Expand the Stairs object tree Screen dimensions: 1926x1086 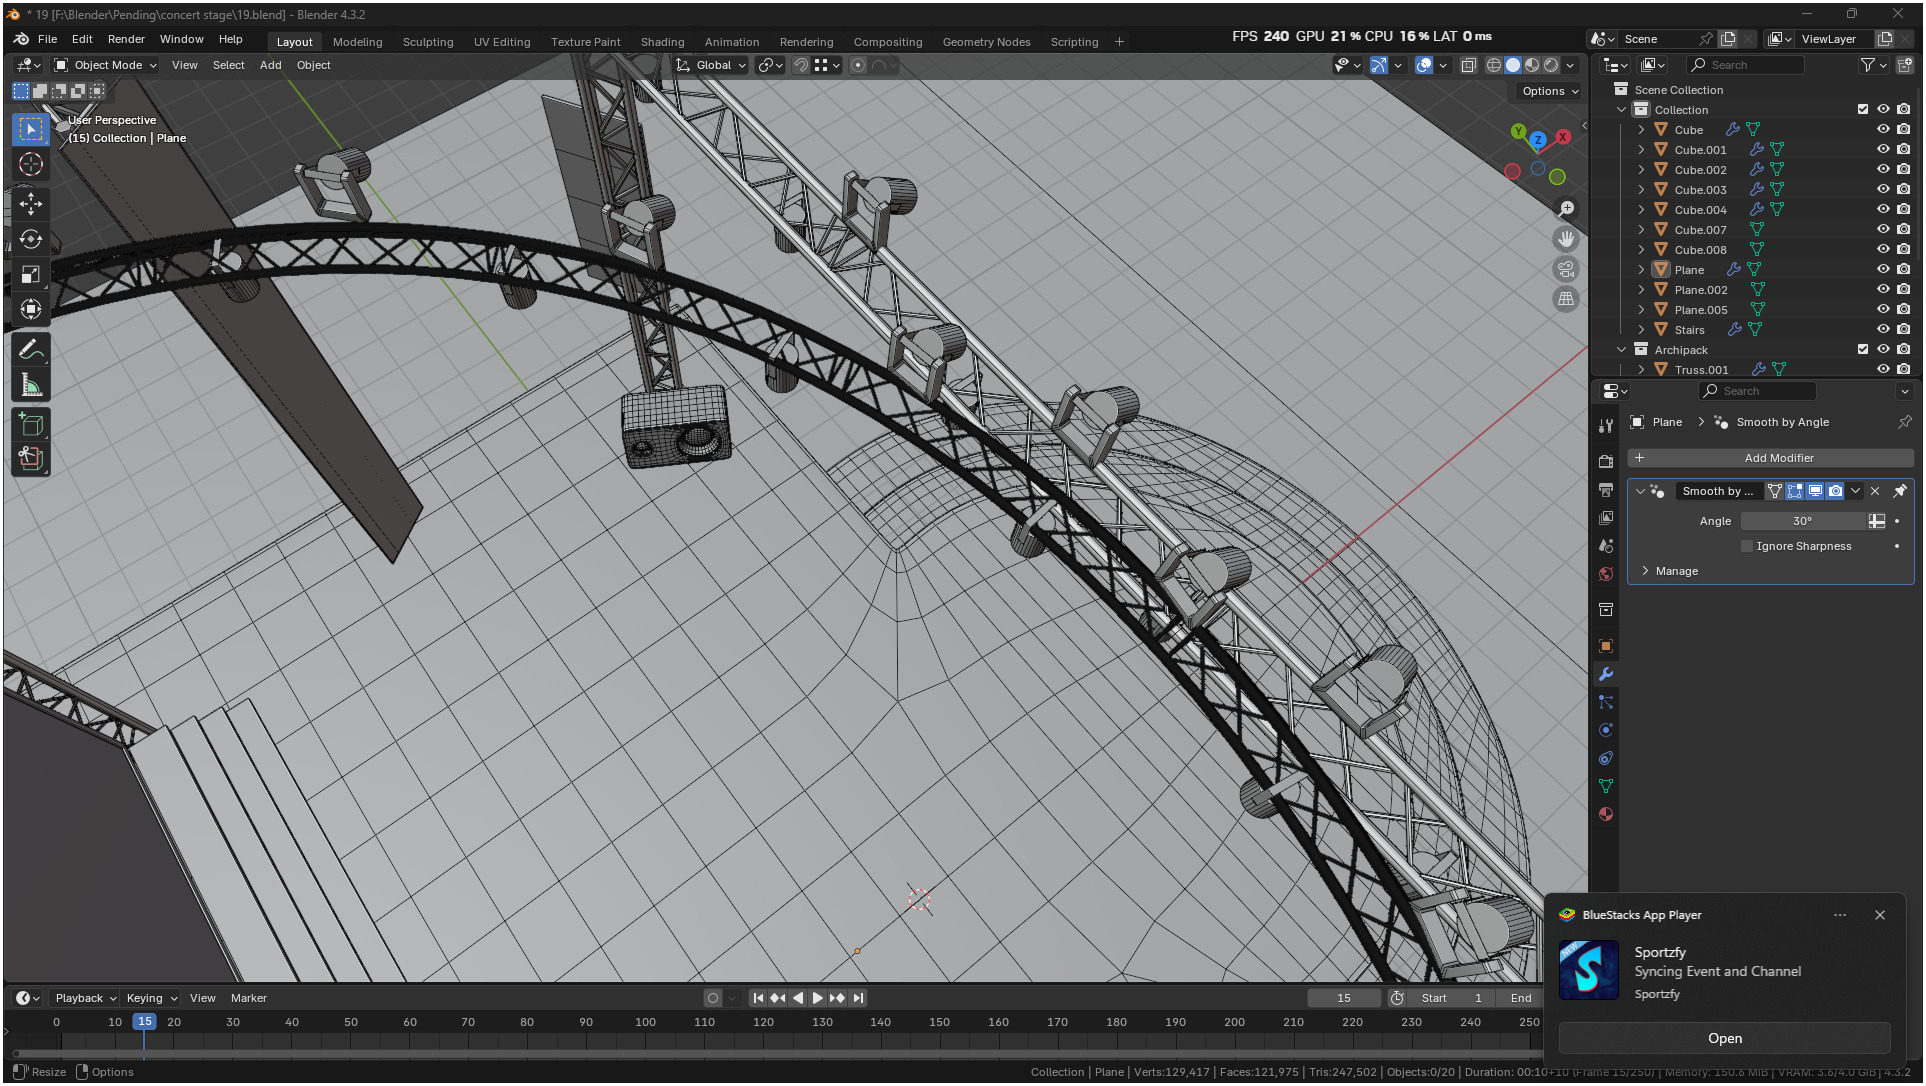click(1641, 329)
